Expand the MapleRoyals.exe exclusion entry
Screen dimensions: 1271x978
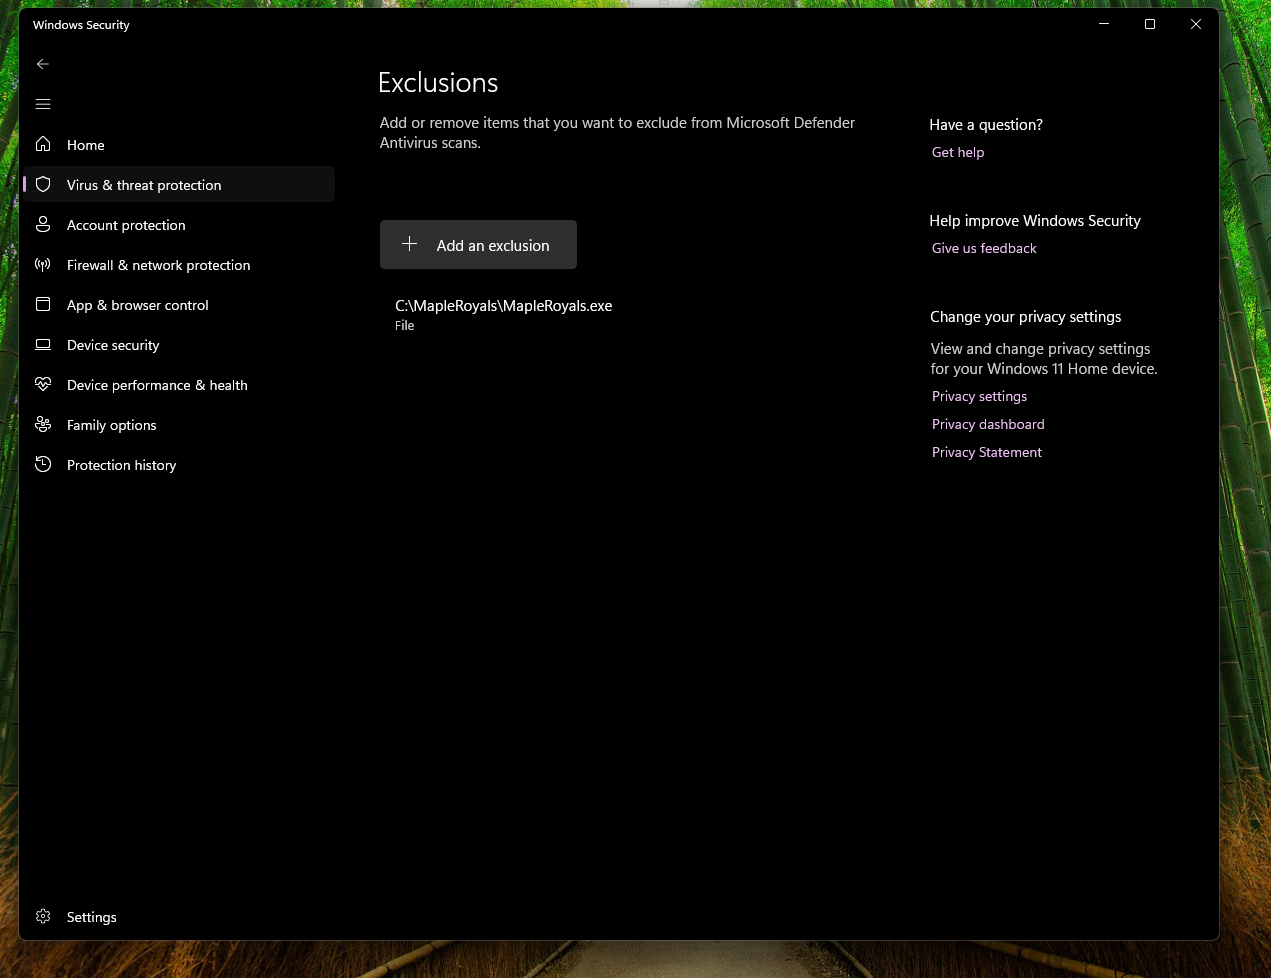[x=504, y=314]
